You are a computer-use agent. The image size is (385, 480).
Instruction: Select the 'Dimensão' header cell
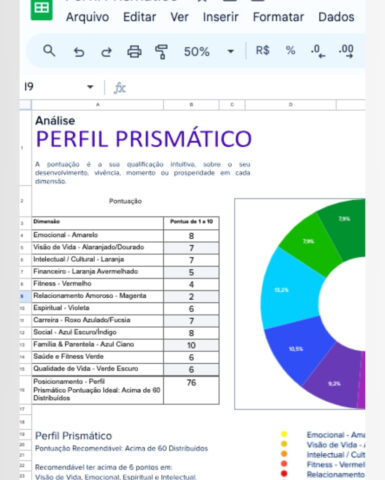(x=98, y=222)
